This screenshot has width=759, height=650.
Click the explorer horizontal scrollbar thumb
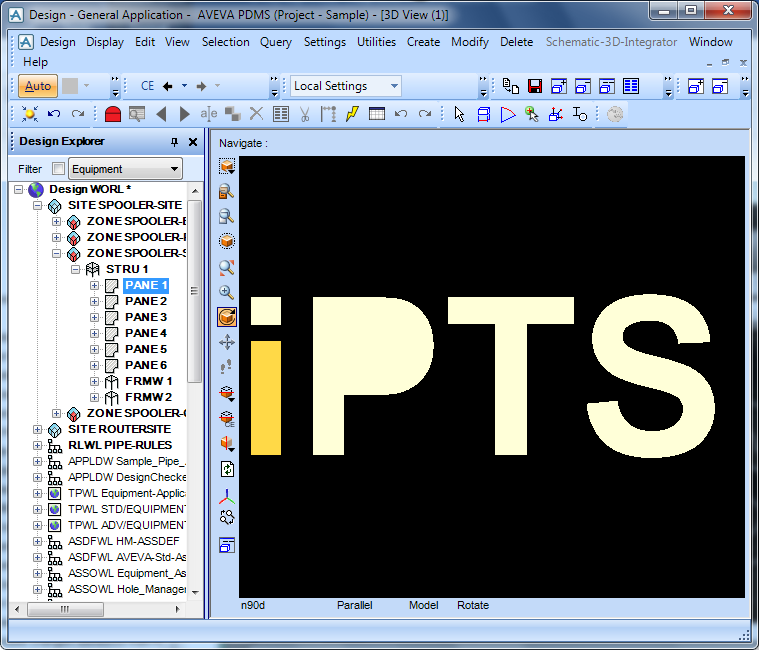pos(65,609)
